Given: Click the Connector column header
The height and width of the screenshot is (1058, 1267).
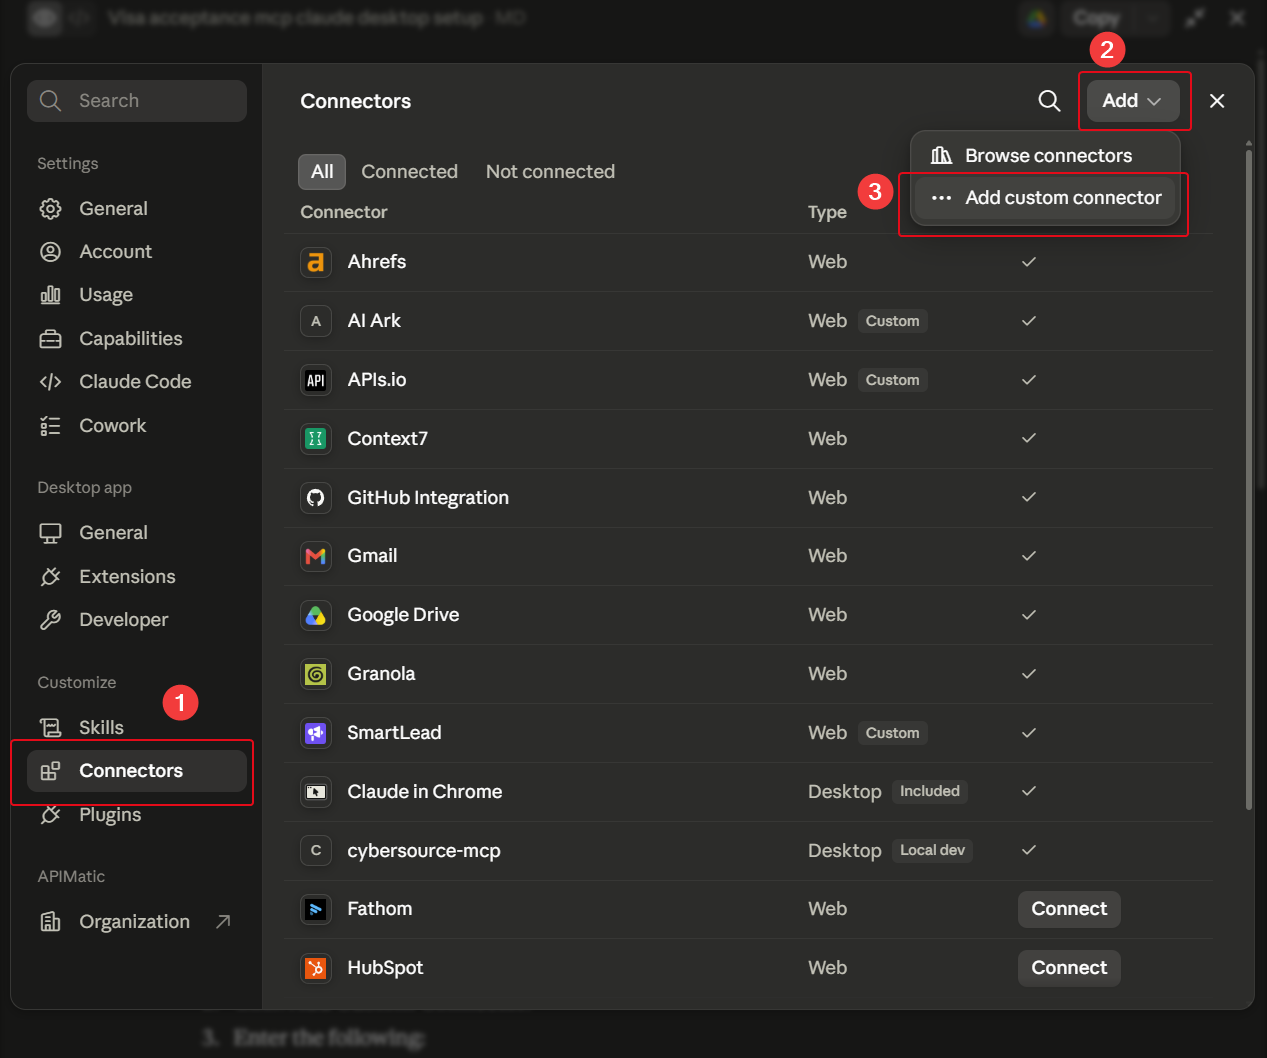Looking at the screenshot, I should pos(344,212).
